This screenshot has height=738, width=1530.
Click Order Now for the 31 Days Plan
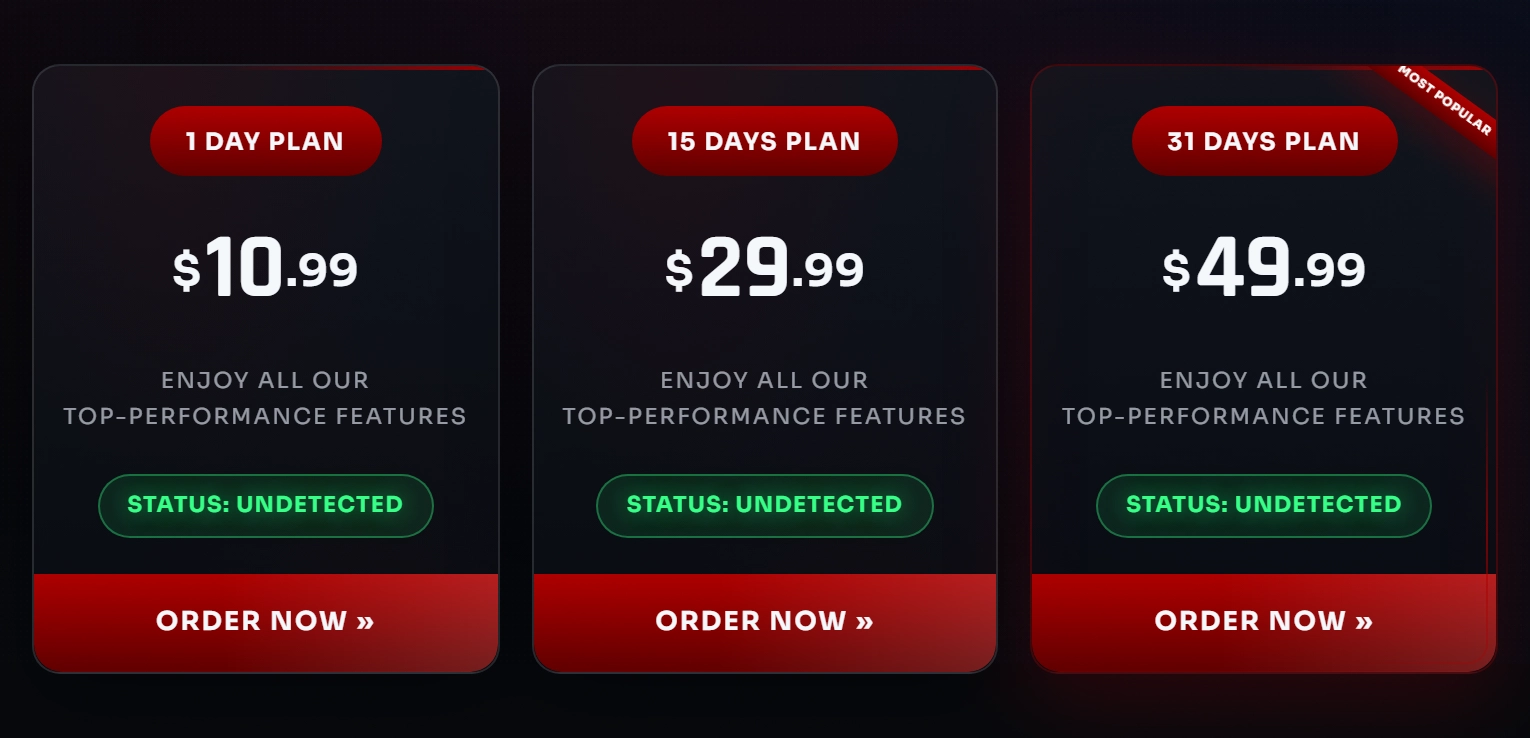click(x=1263, y=621)
